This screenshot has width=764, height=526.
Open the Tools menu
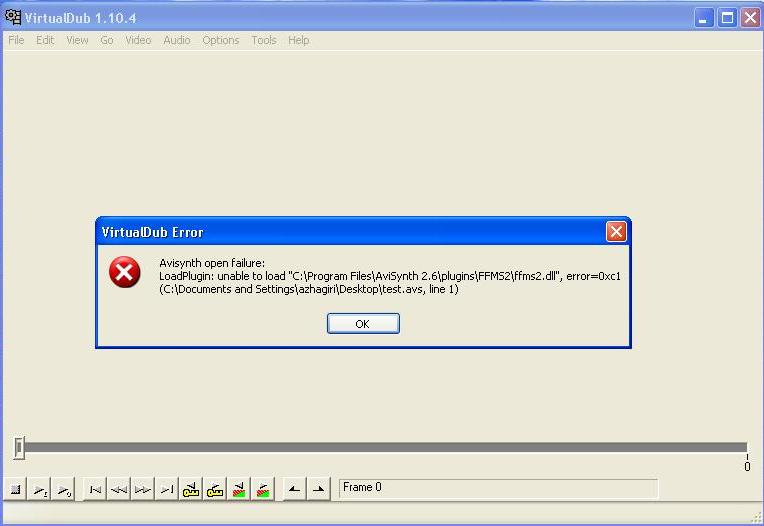[264, 40]
